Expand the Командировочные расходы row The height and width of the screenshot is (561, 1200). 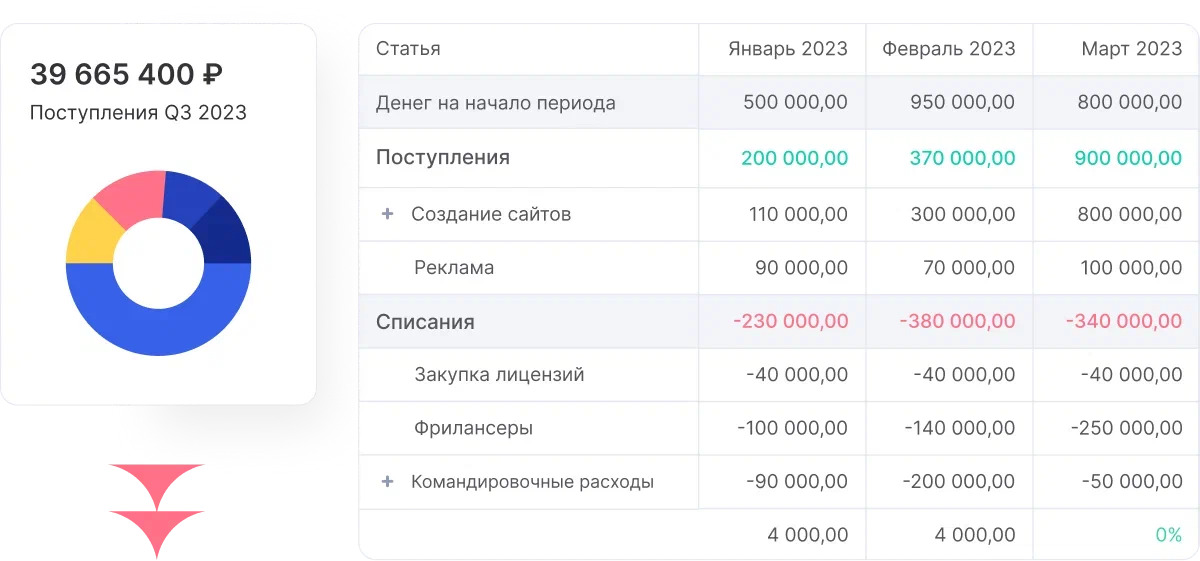click(x=388, y=482)
